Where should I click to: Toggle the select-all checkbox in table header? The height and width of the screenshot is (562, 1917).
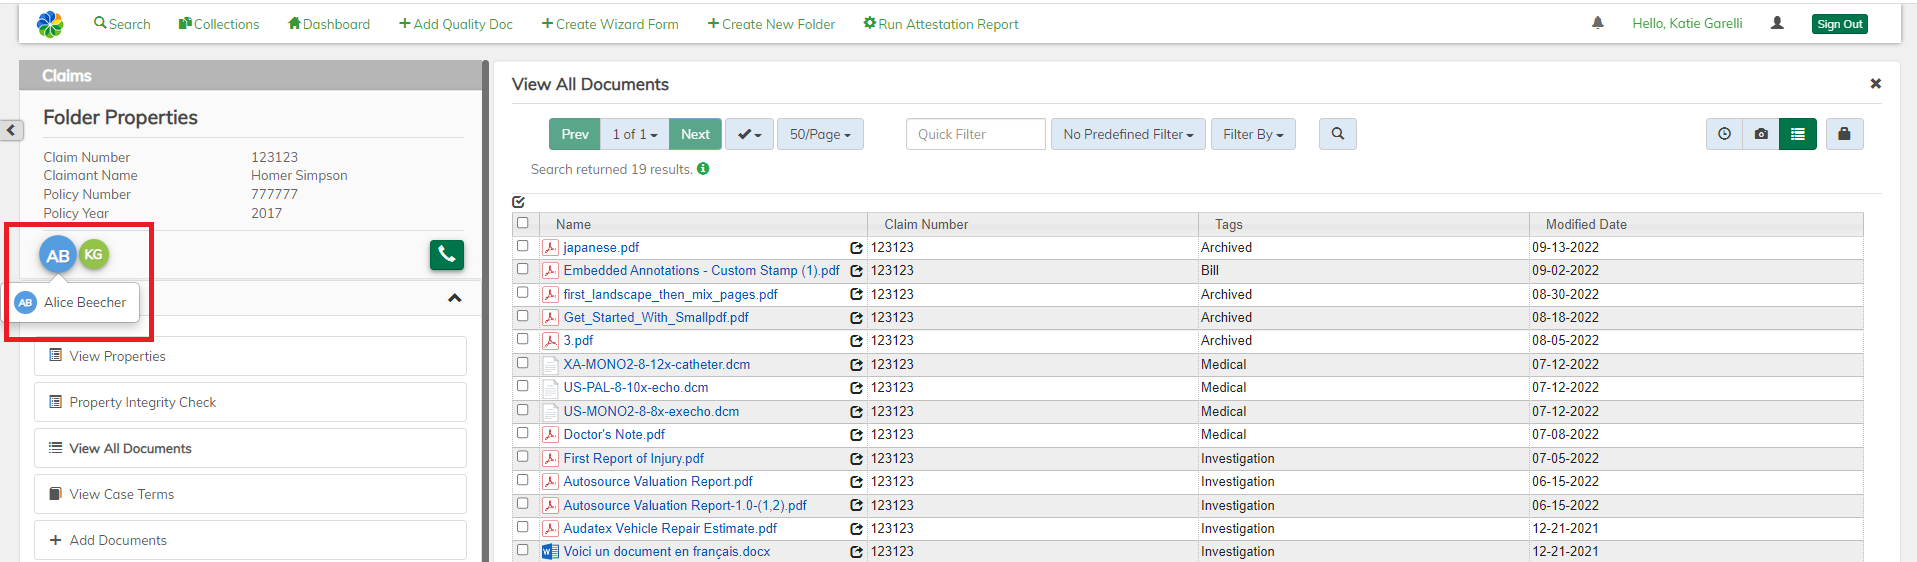522,223
